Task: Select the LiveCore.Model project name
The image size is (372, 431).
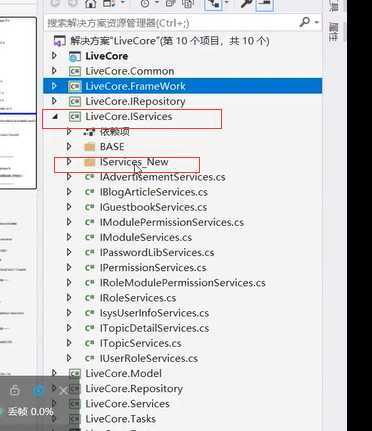Action: 124,373
